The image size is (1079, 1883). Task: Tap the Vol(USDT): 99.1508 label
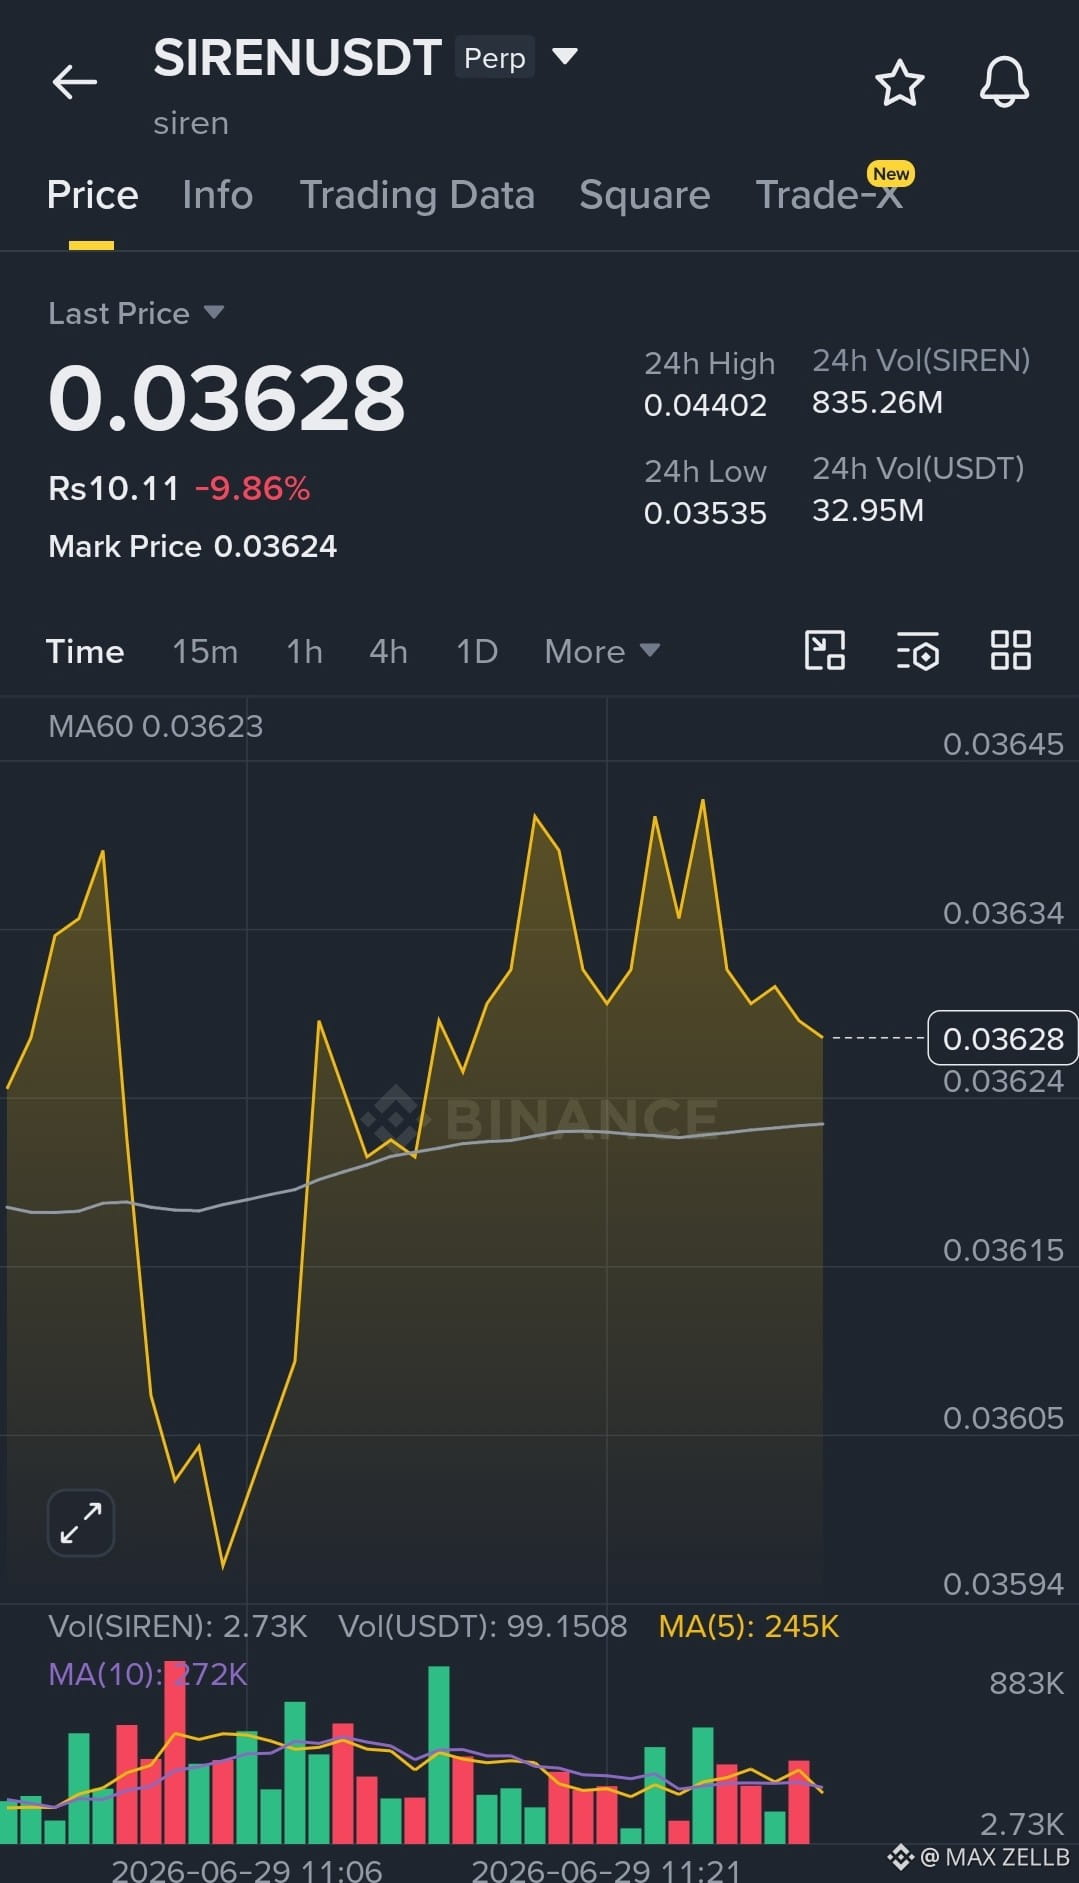click(x=482, y=1626)
